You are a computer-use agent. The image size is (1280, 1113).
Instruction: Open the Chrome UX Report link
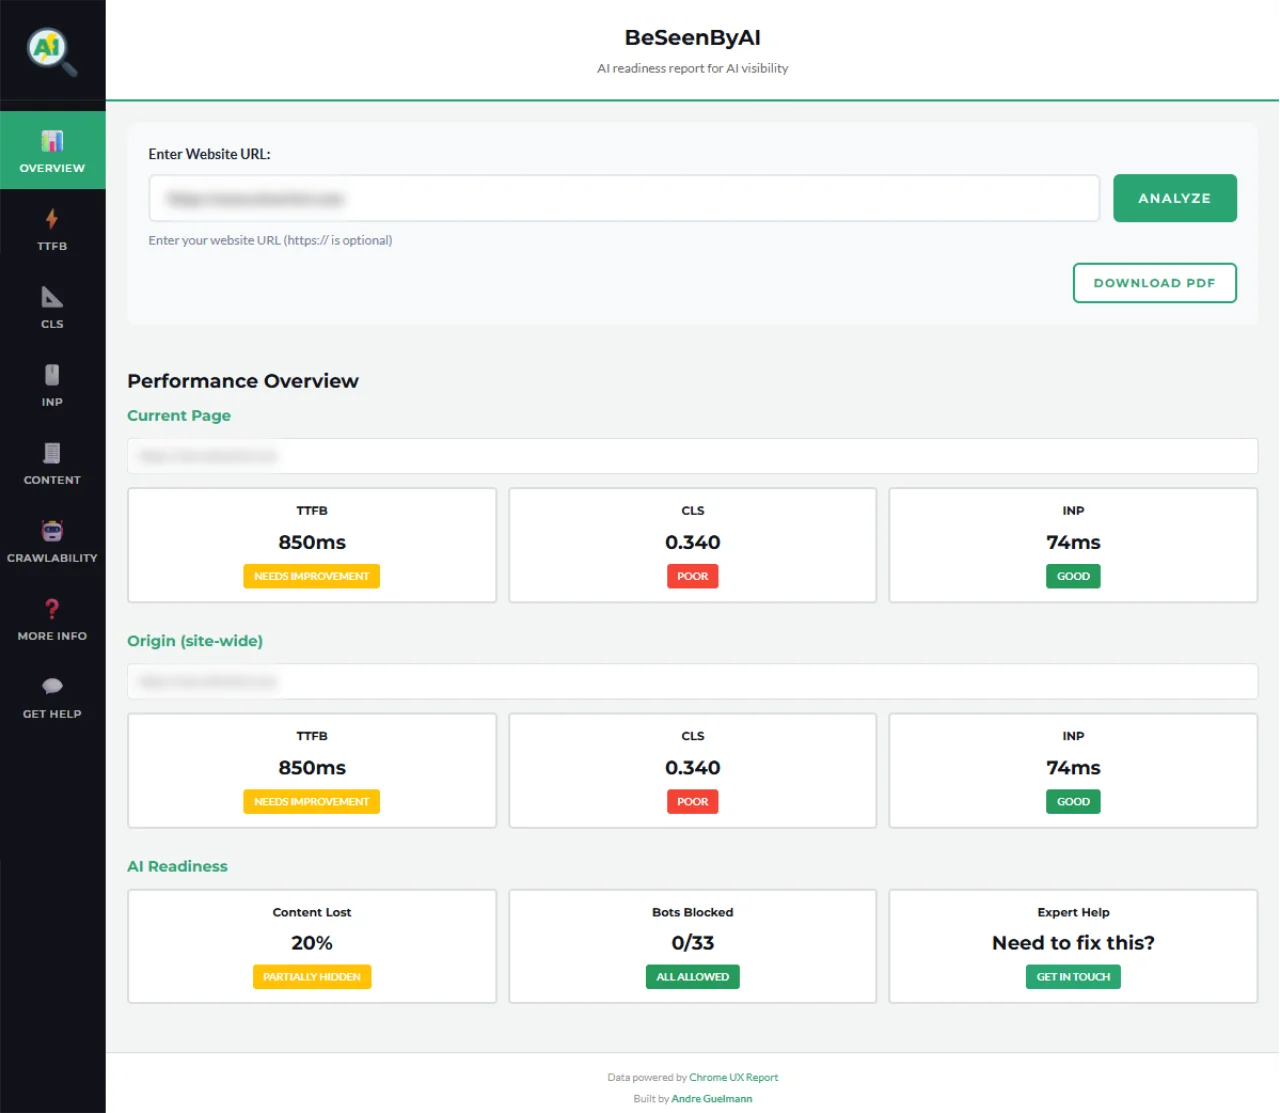click(734, 1077)
